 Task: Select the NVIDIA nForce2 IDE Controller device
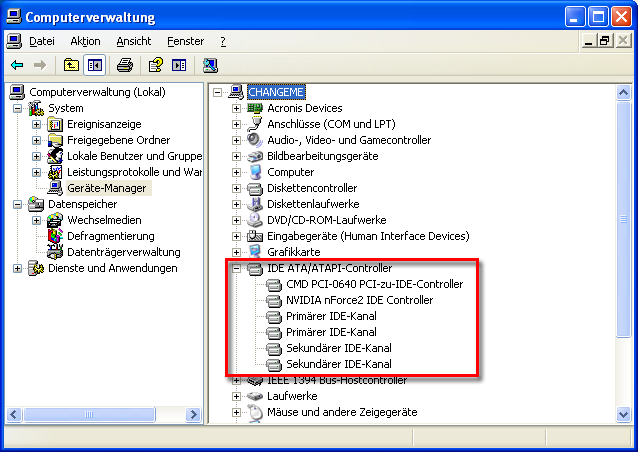(x=359, y=300)
